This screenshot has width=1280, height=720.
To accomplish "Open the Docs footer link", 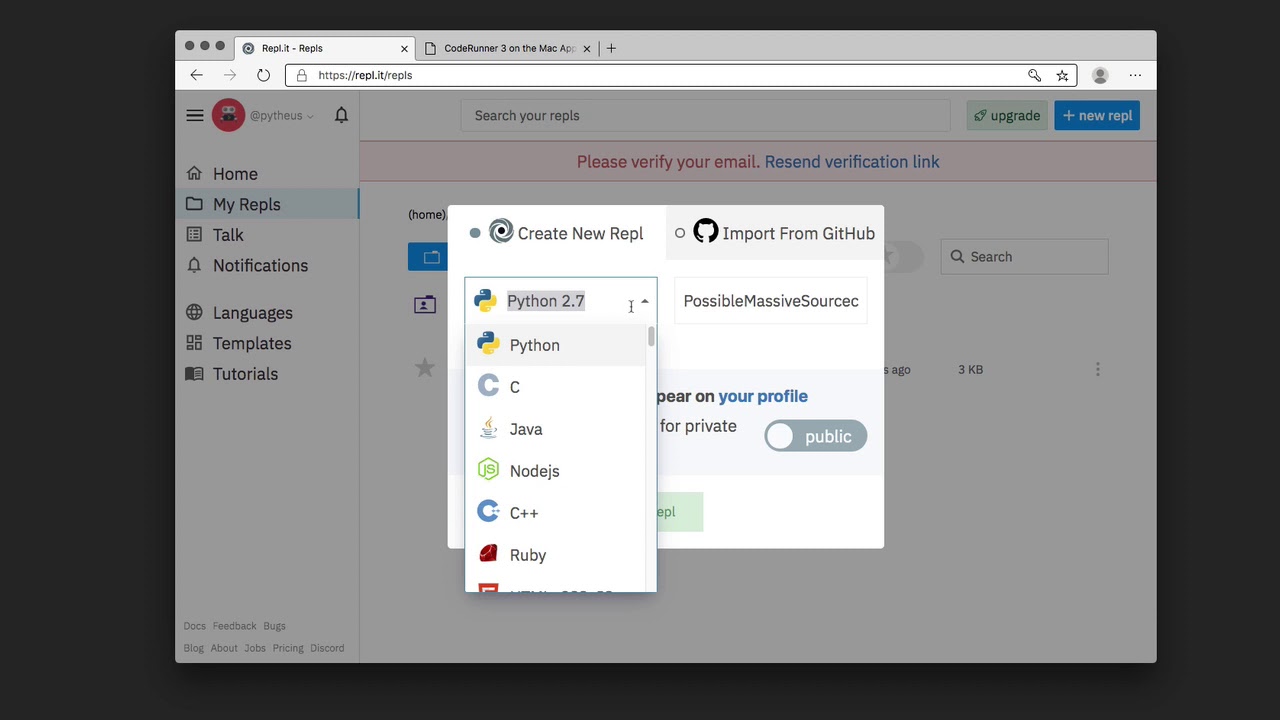I will tap(194, 626).
